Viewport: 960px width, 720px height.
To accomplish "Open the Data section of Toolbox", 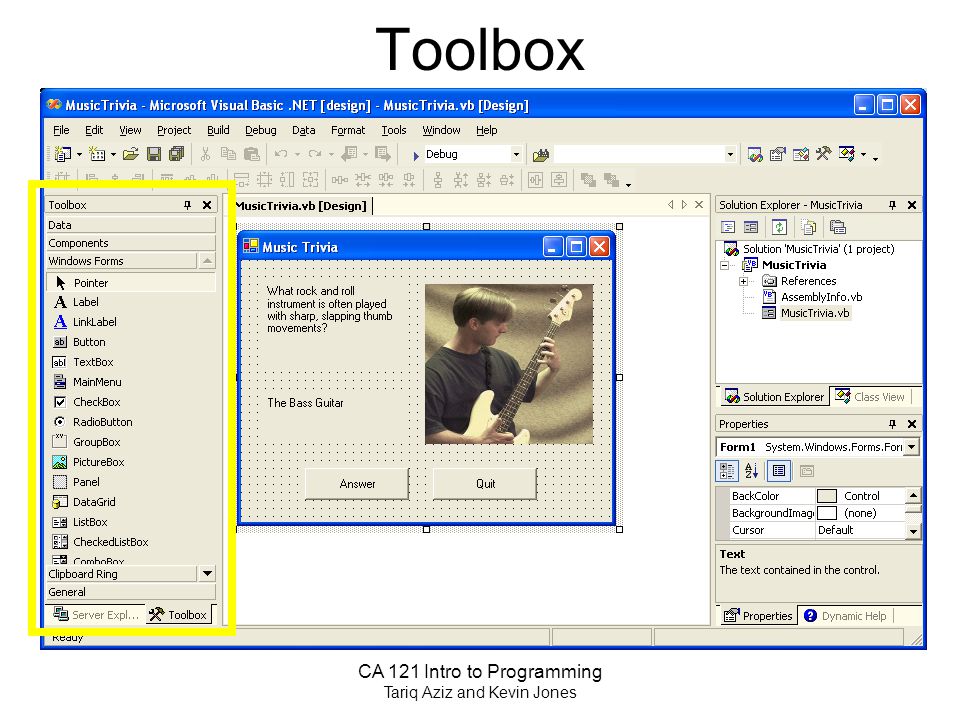I will click(131, 225).
